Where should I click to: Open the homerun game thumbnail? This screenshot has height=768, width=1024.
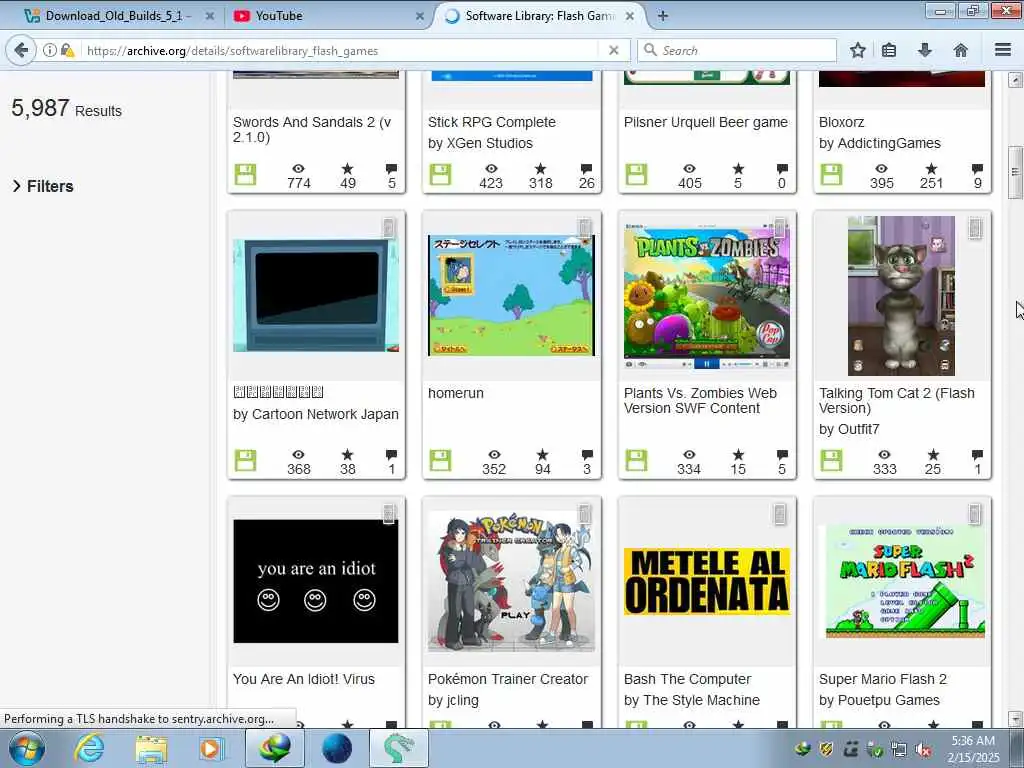[x=511, y=295]
